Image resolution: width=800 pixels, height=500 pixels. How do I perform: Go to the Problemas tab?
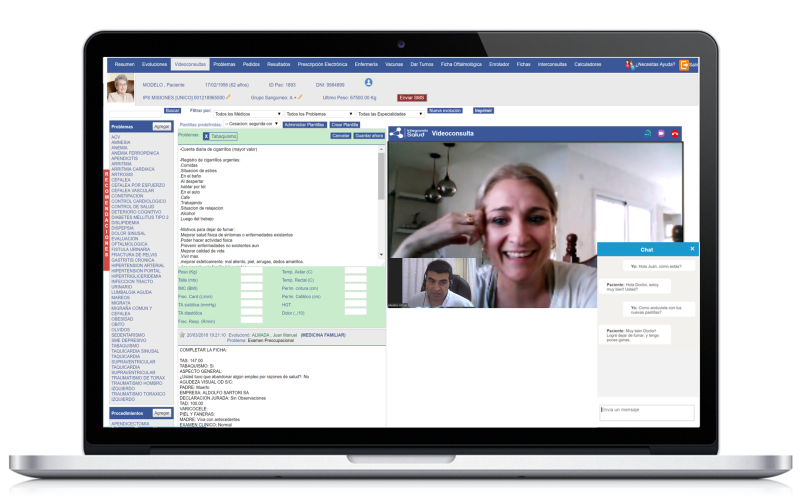(224, 64)
